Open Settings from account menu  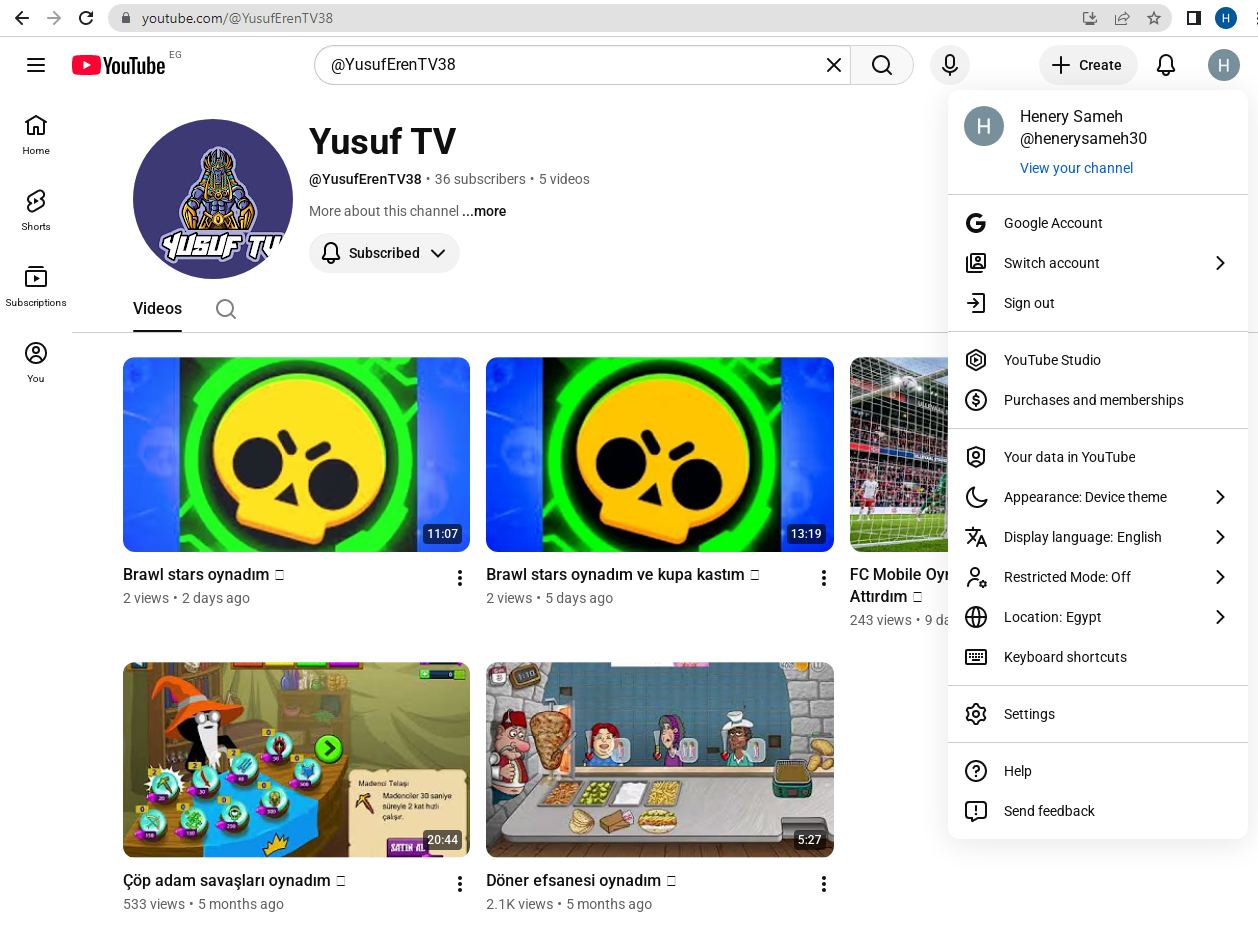click(x=1098, y=714)
